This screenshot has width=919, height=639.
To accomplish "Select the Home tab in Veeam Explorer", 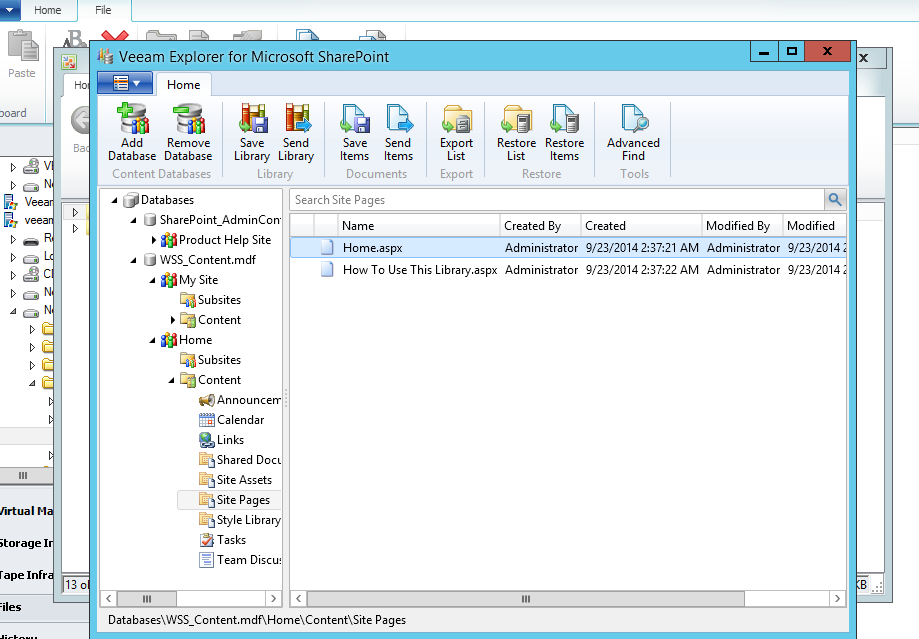I will pos(183,84).
